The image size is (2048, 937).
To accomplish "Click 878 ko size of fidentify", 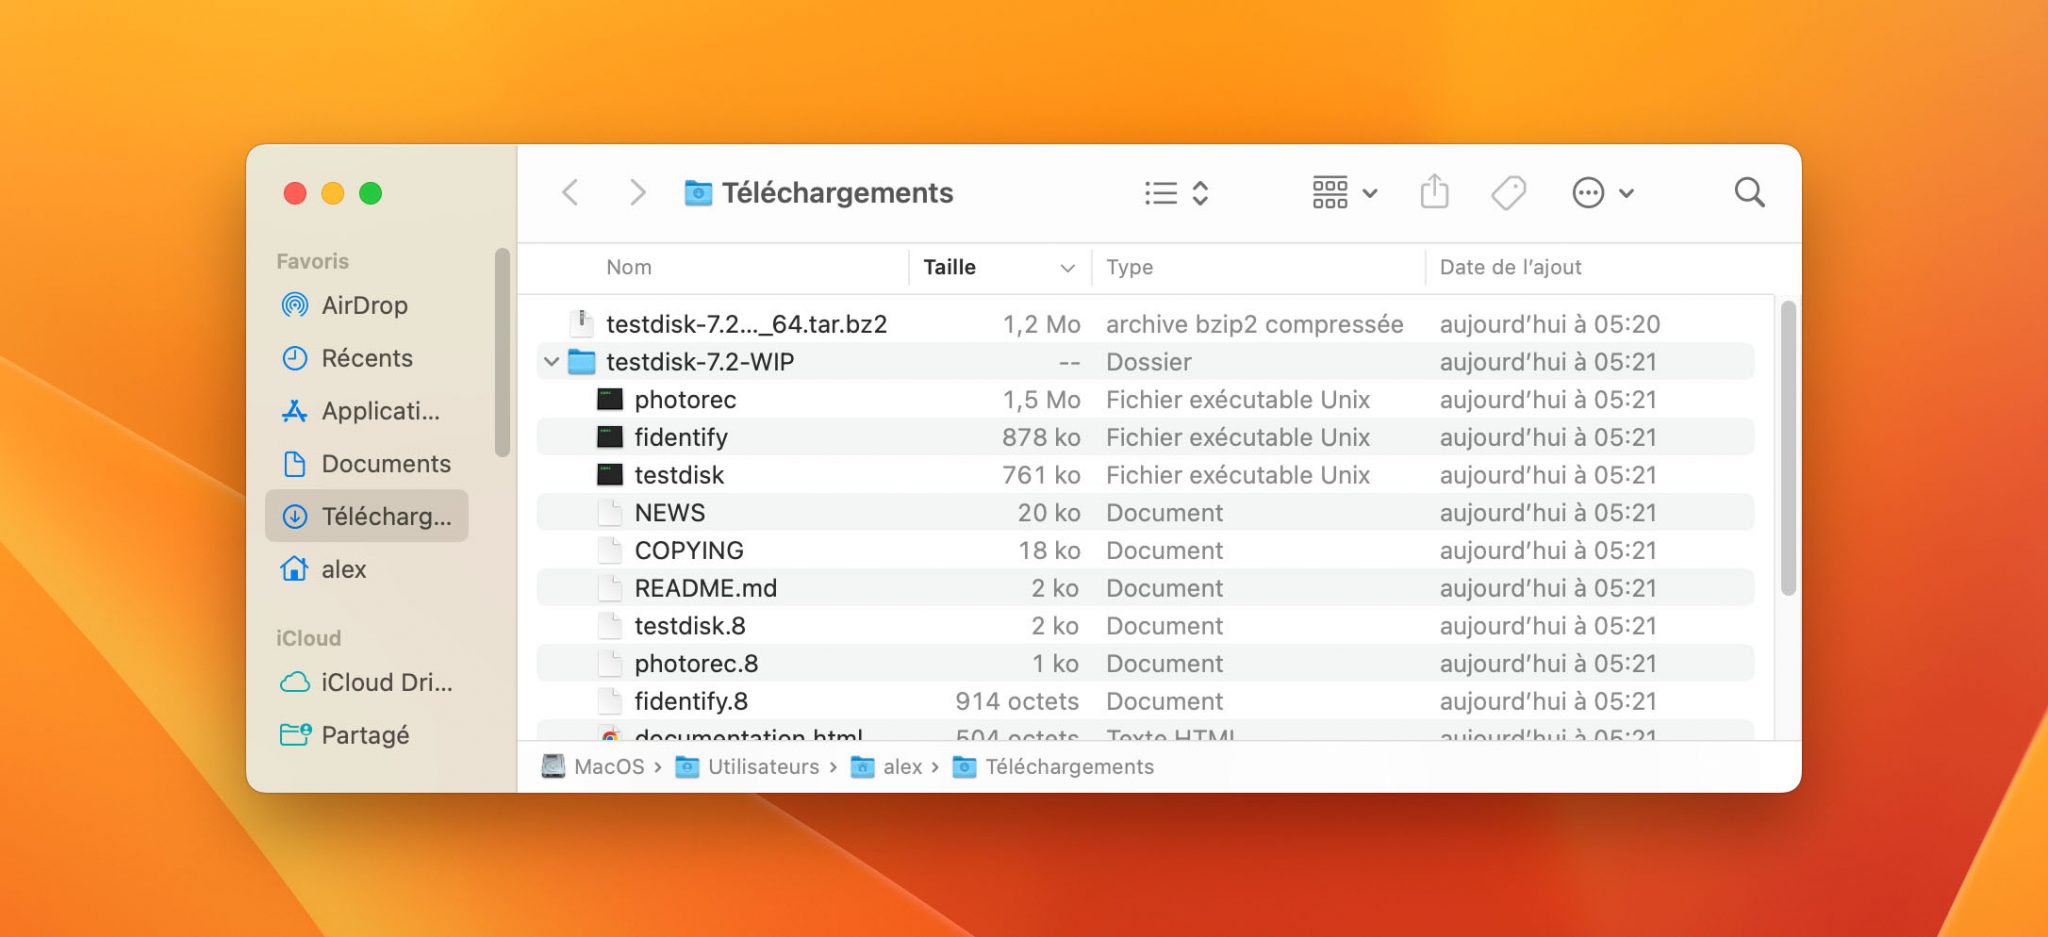I will click(1041, 437).
